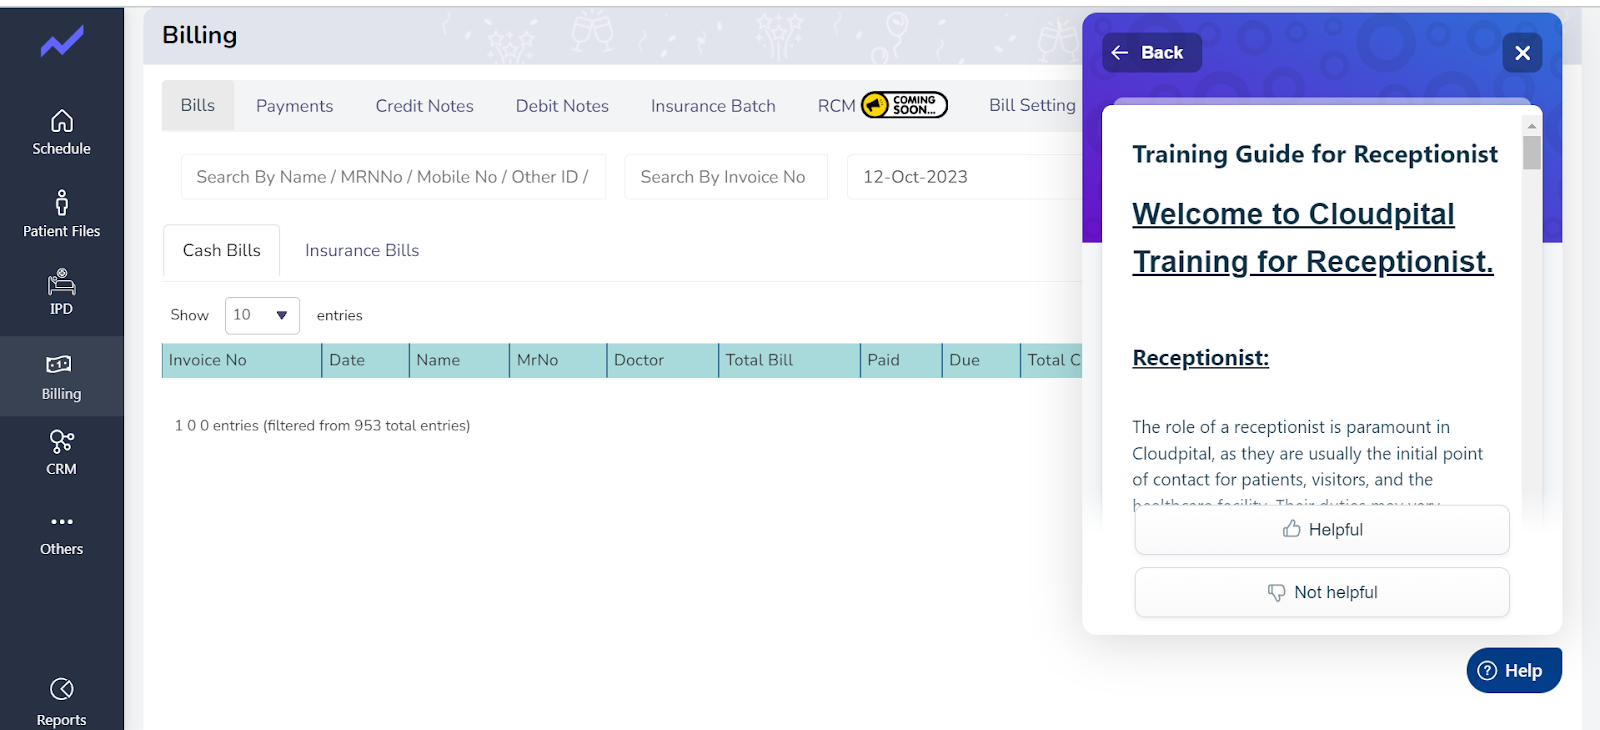Screen dimensions: 1600x730
Task: Click the Not helpful button
Action: pyautogui.click(x=1322, y=593)
